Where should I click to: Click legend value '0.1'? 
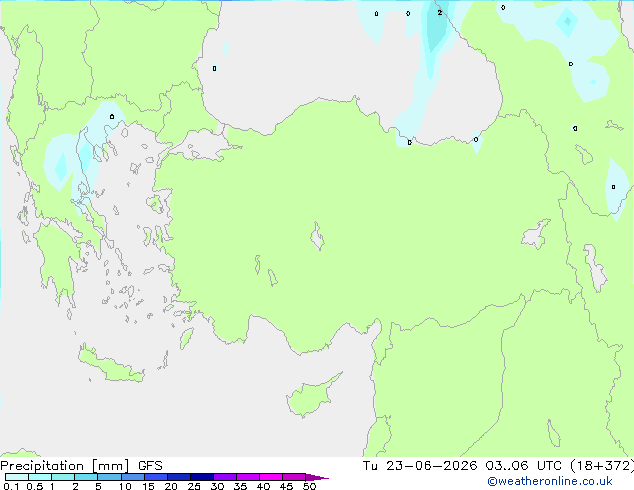pyautogui.click(x=11, y=486)
